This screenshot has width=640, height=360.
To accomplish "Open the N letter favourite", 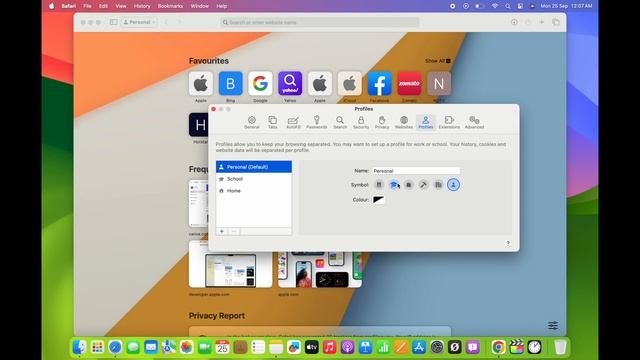I will click(x=439, y=83).
